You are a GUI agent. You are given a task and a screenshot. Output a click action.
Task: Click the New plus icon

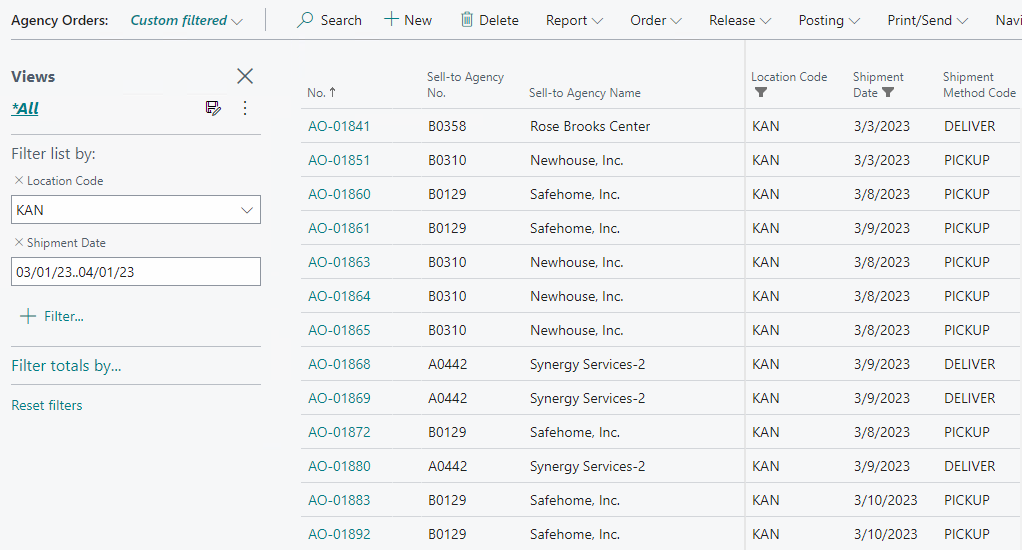(392, 20)
